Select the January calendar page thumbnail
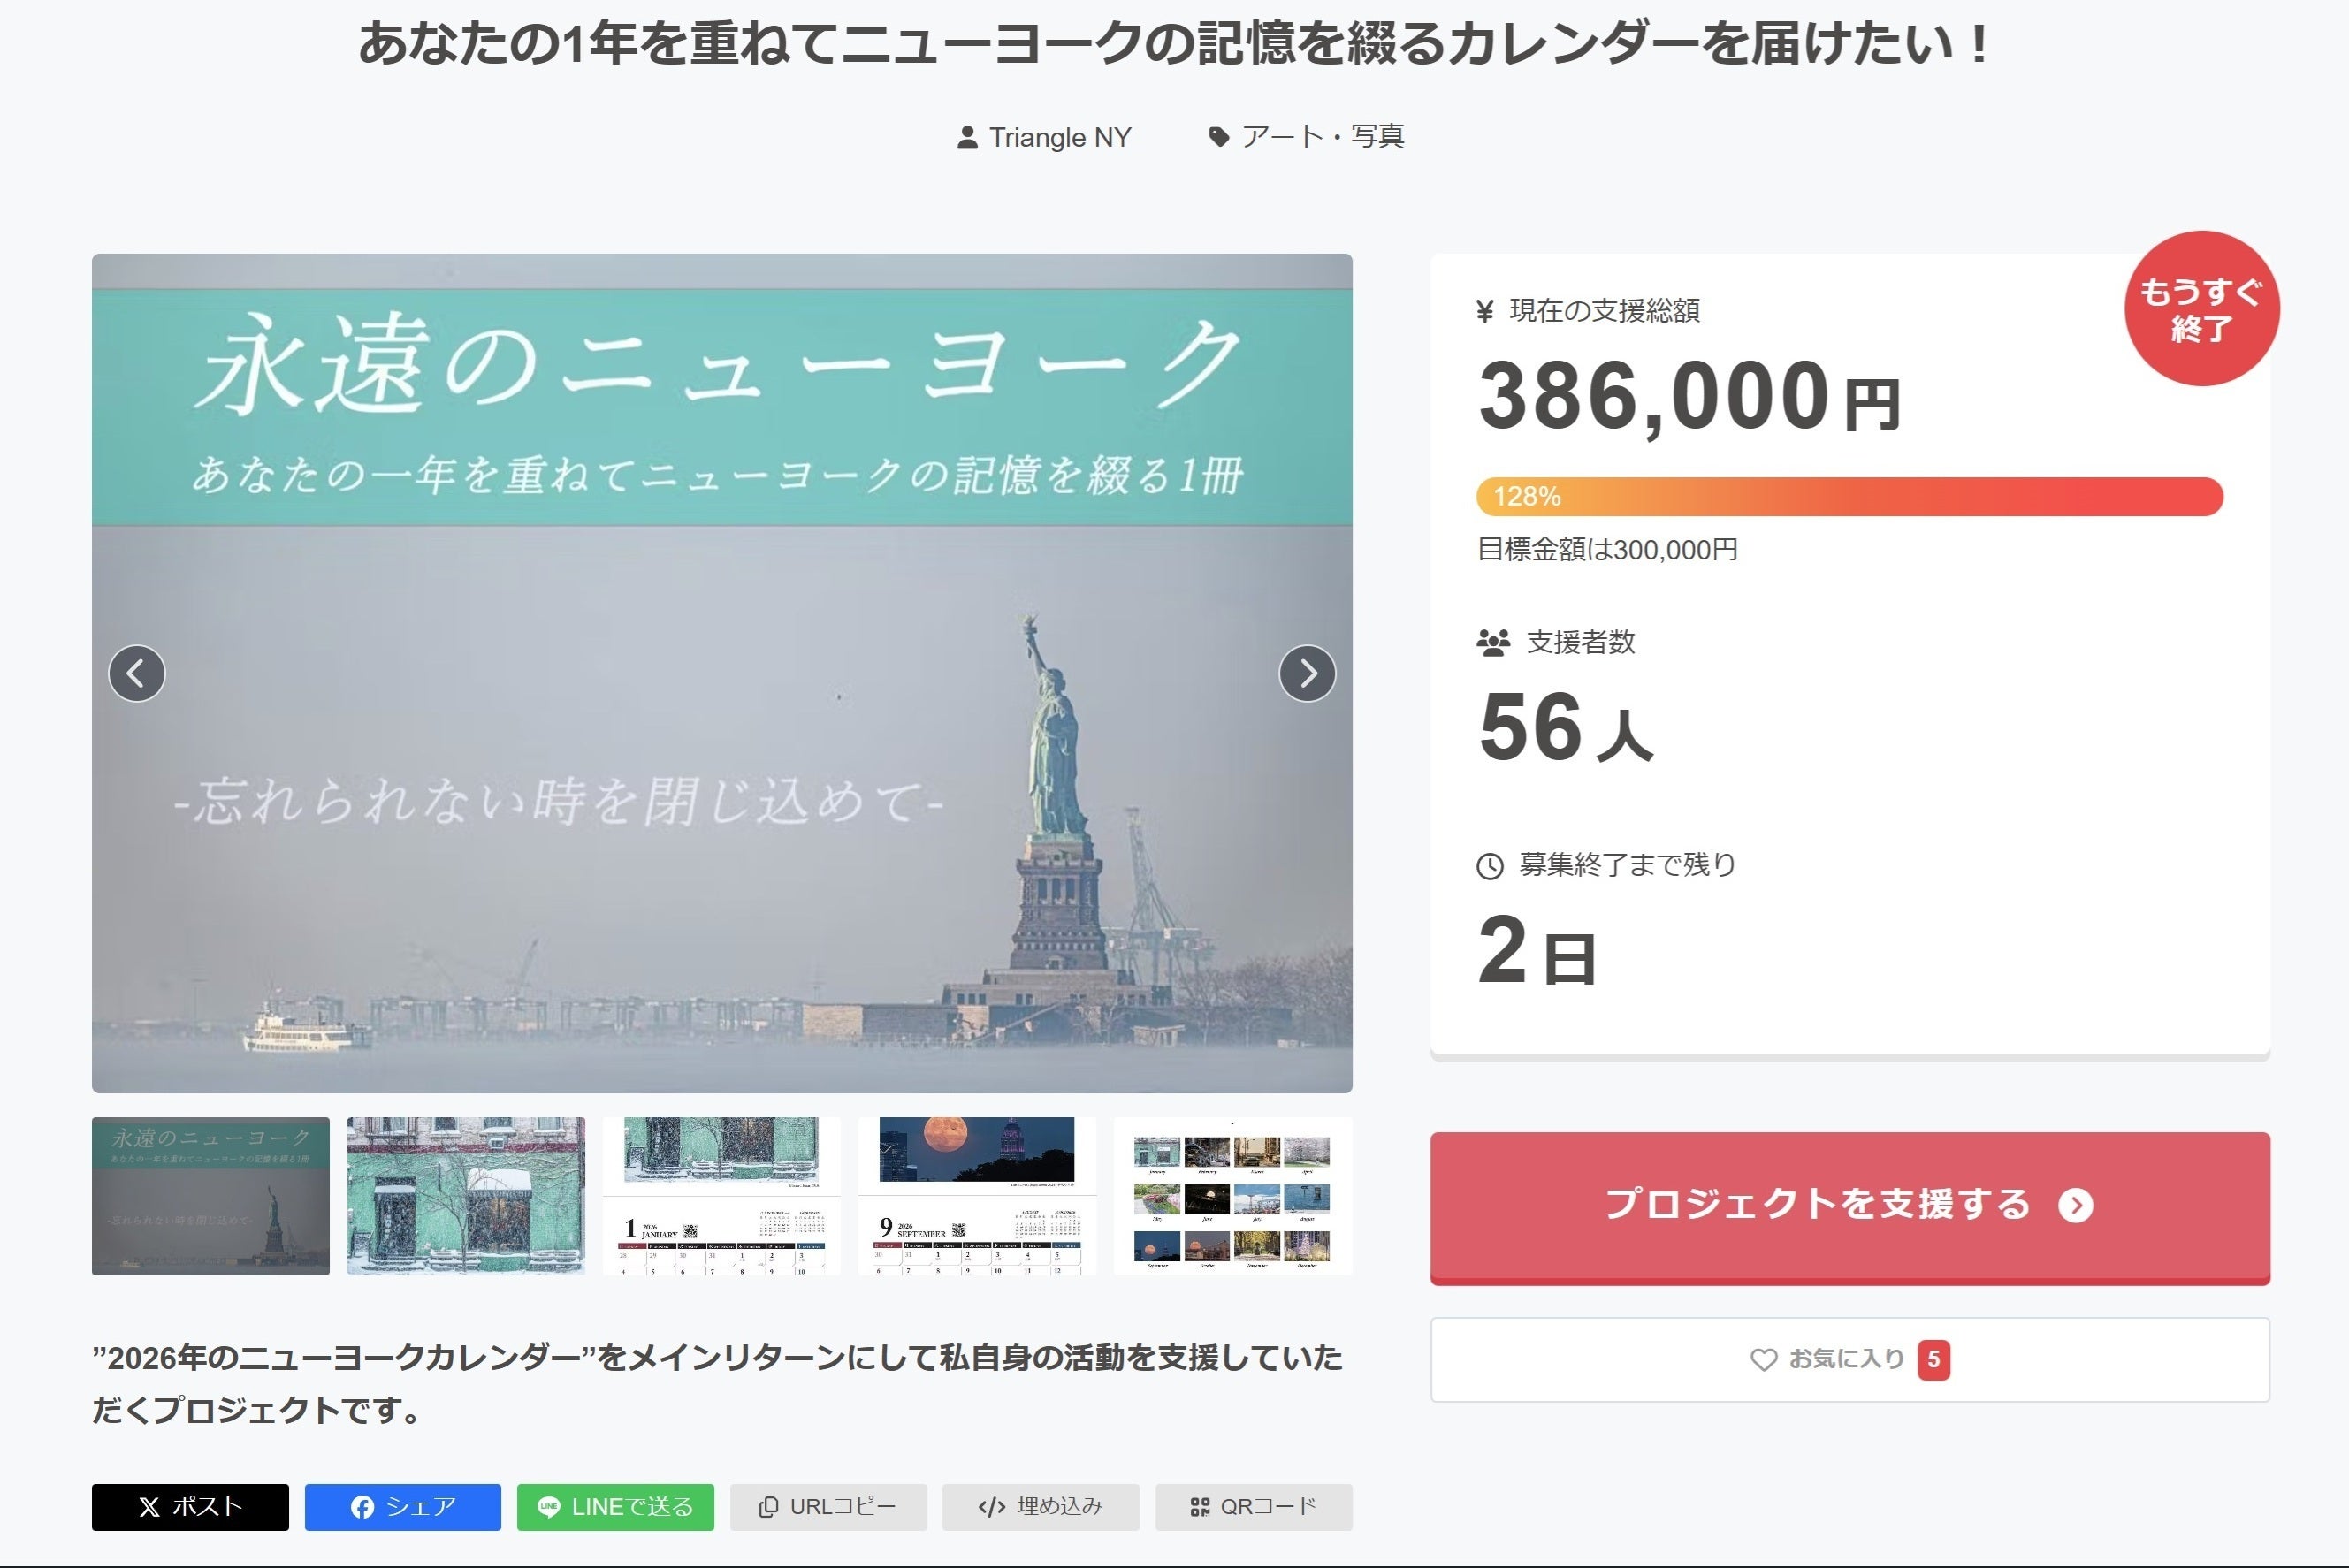Viewport: 2349px width, 1568px height. 721,1195
